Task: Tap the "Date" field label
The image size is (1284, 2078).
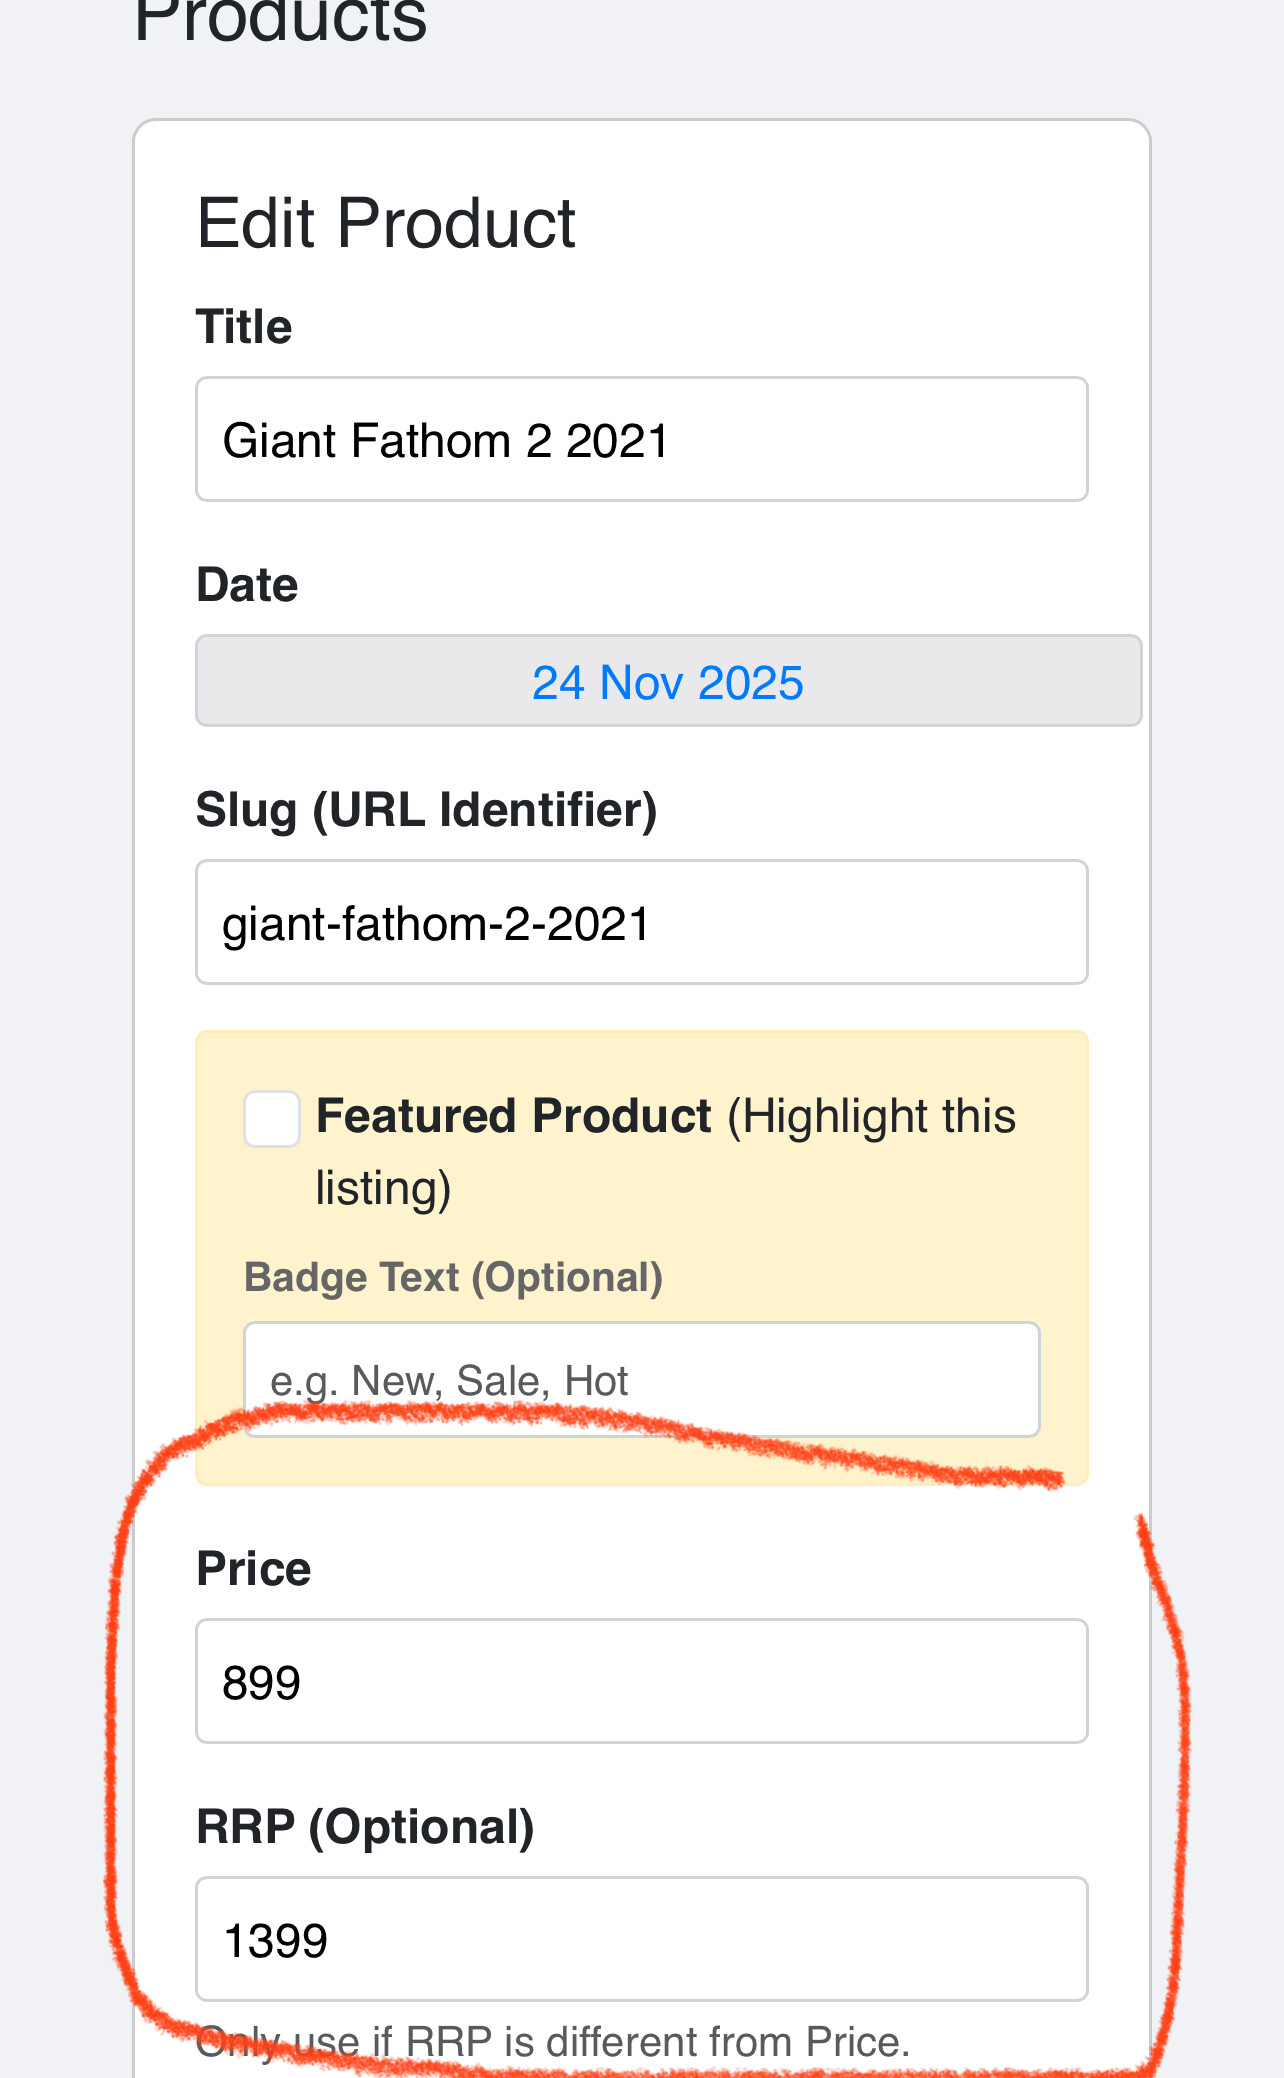Action: (x=247, y=585)
